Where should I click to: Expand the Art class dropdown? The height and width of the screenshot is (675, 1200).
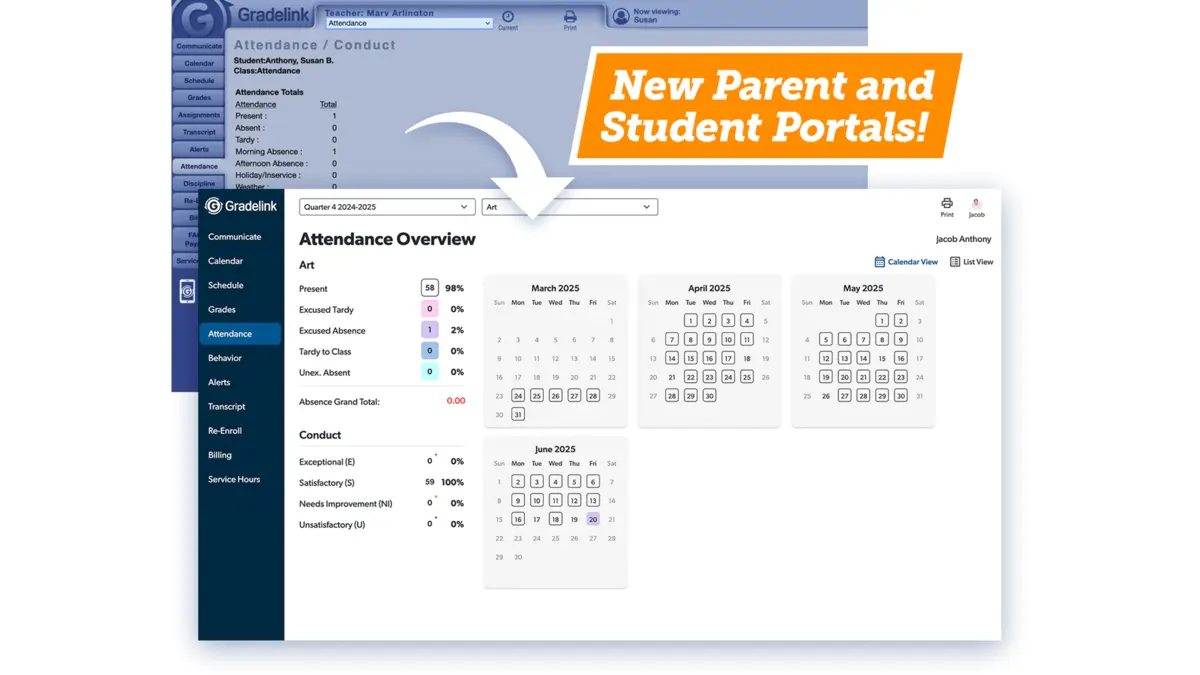point(569,207)
